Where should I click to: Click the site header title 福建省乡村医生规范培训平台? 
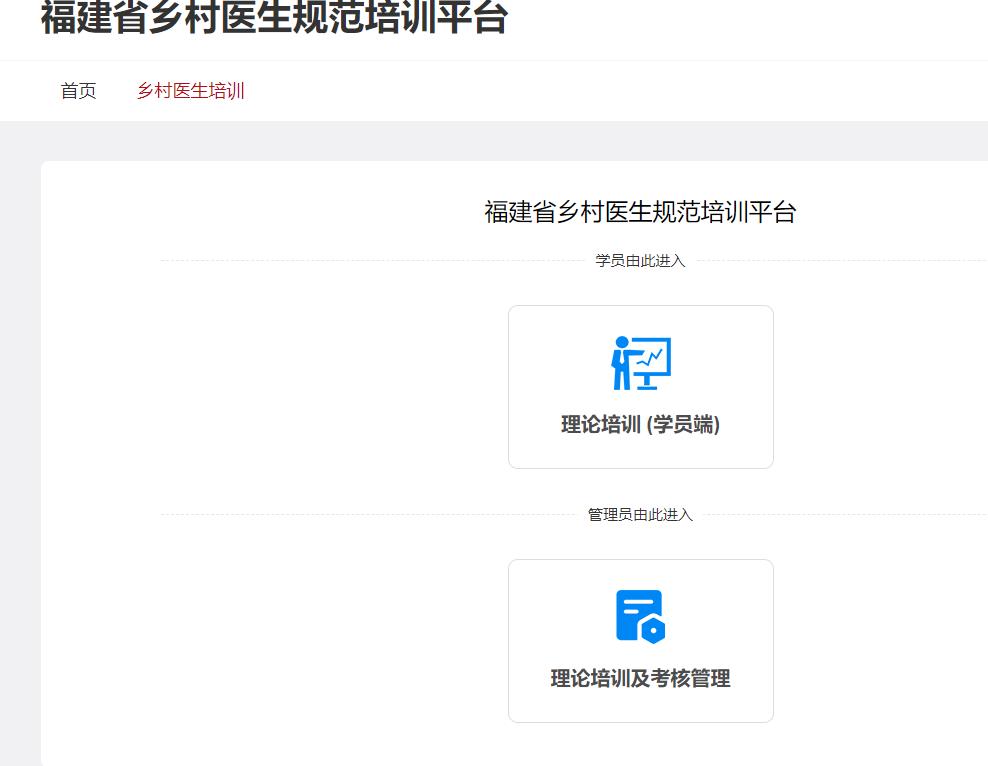(274, 16)
